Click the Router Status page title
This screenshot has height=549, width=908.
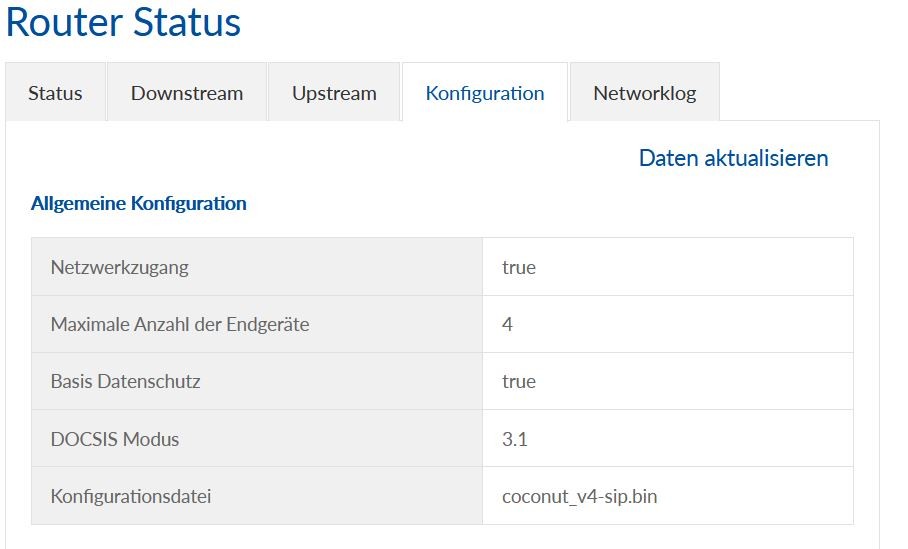tap(123, 23)
